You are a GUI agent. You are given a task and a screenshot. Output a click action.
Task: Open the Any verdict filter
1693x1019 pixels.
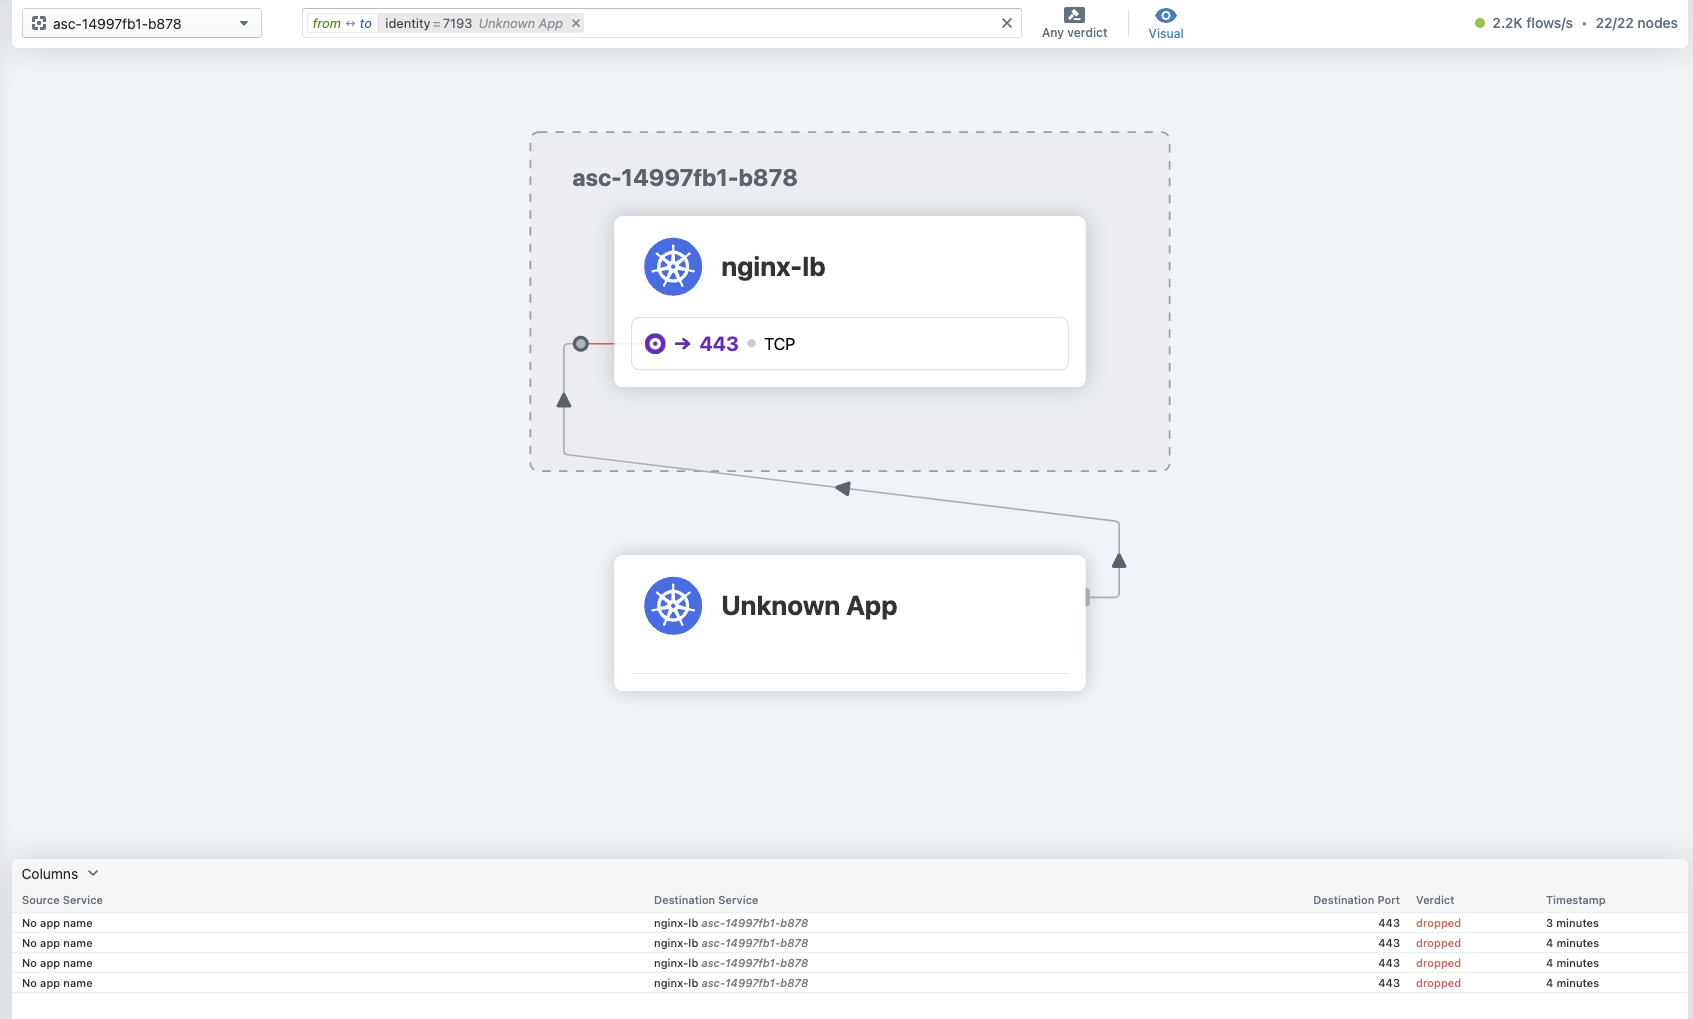(x=1075, y=23)
